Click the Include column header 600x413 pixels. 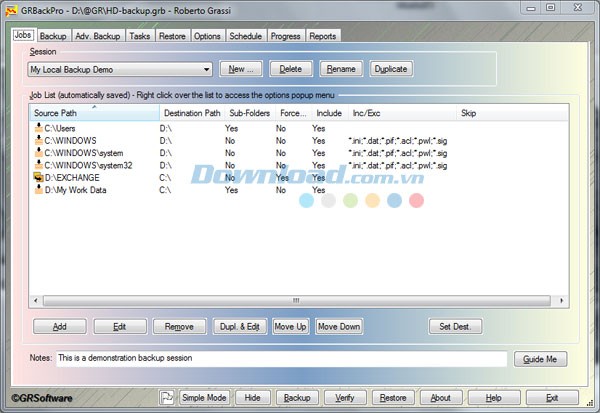point(329,113)
